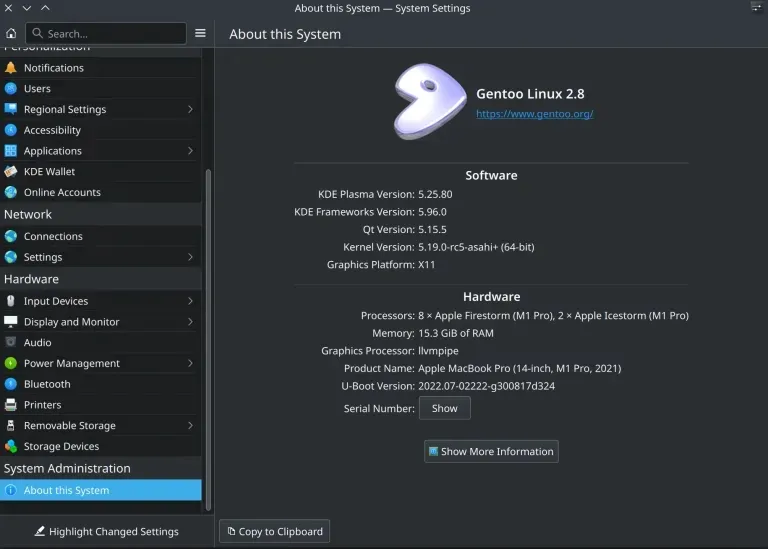Select the Storage Devices icon

(x=11, y=447)
